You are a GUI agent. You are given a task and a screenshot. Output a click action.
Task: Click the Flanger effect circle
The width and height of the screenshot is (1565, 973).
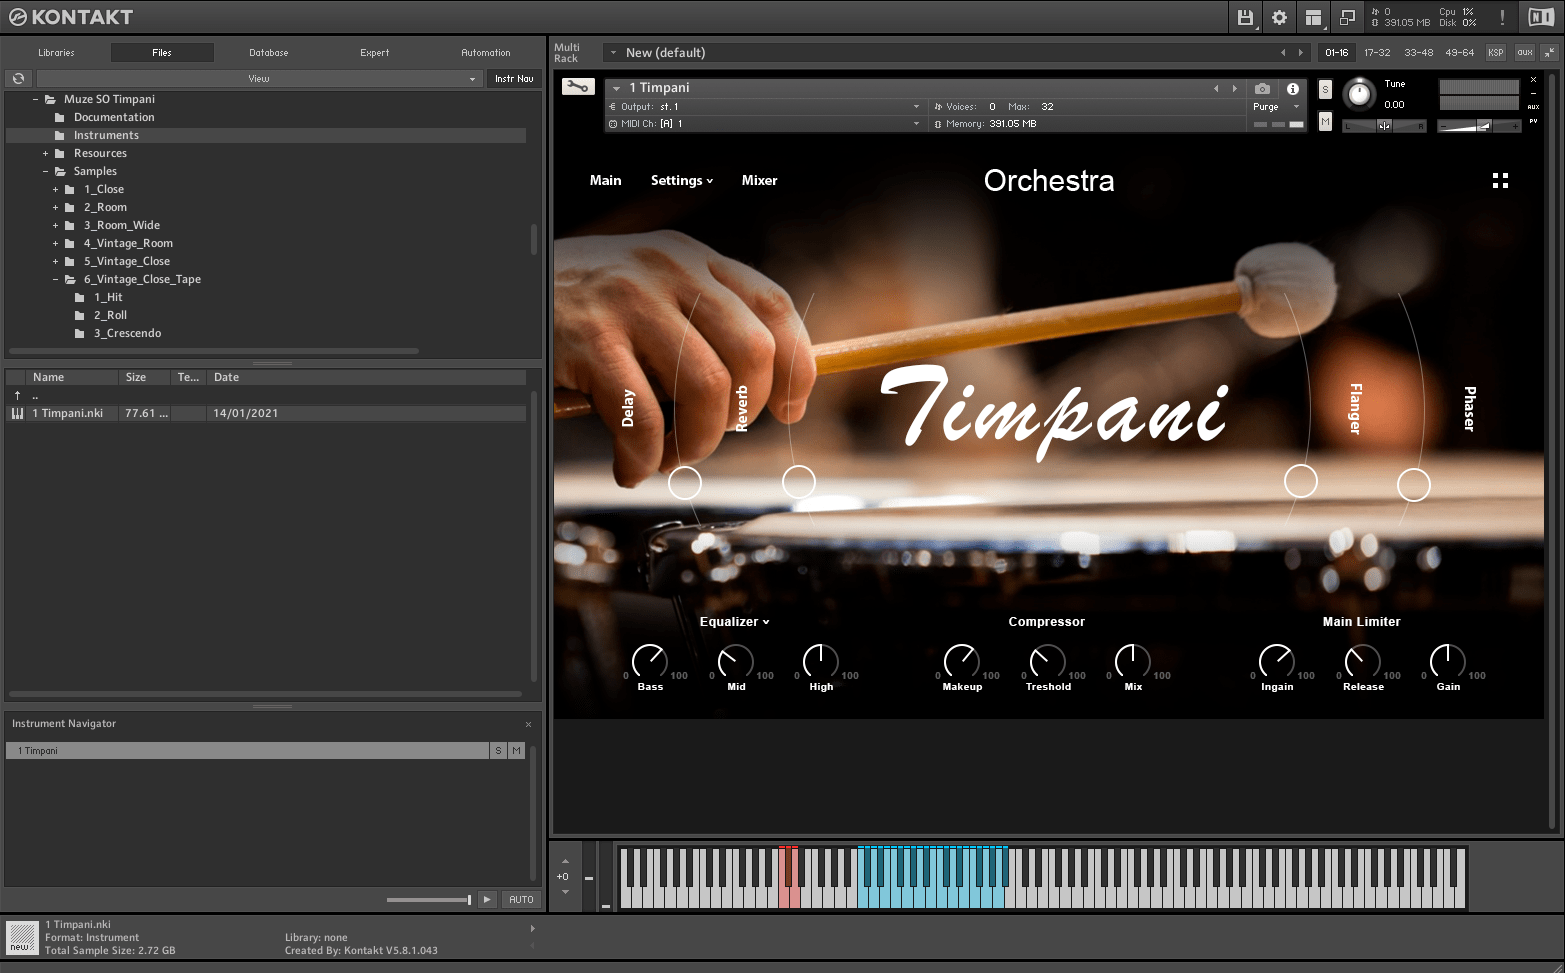[x=1301, y=481]
